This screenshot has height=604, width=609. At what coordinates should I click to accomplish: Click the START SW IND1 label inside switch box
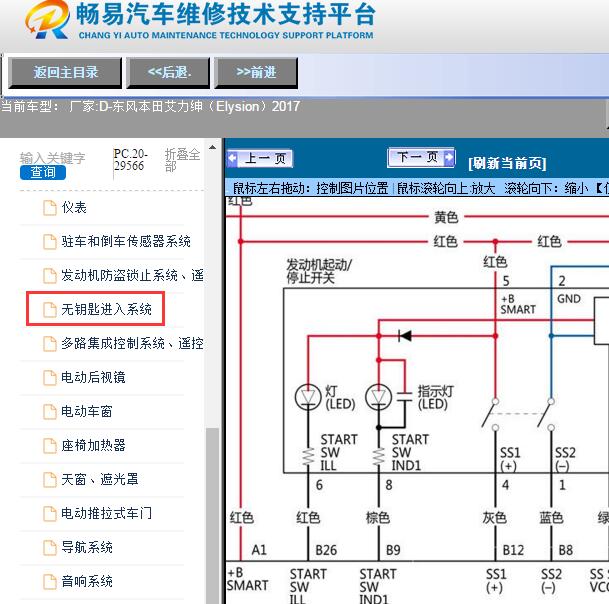[410, 453]
